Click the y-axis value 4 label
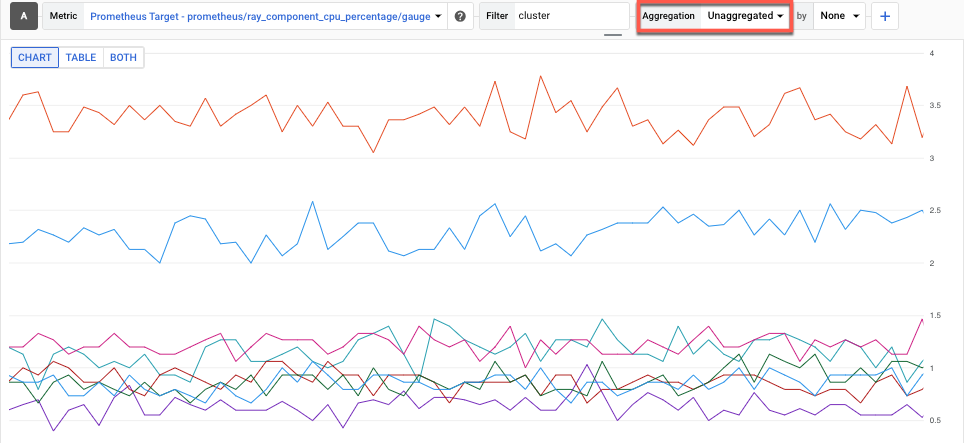The width and height of the screenshot is (964, 443). pyautogui.click(x=931, y=53)
